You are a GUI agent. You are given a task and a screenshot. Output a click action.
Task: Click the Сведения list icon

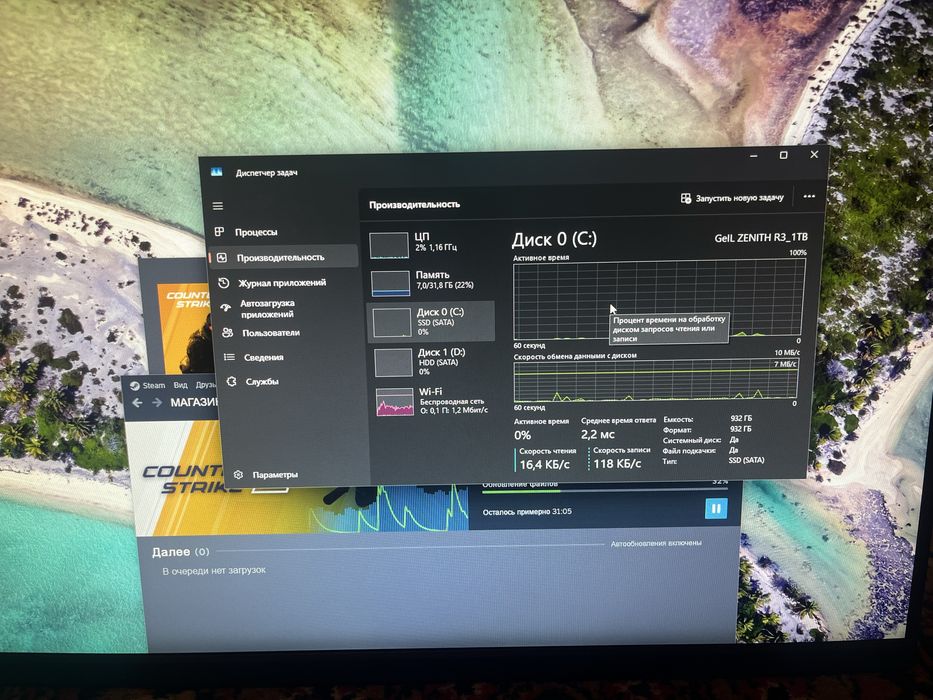click(229, 357)
